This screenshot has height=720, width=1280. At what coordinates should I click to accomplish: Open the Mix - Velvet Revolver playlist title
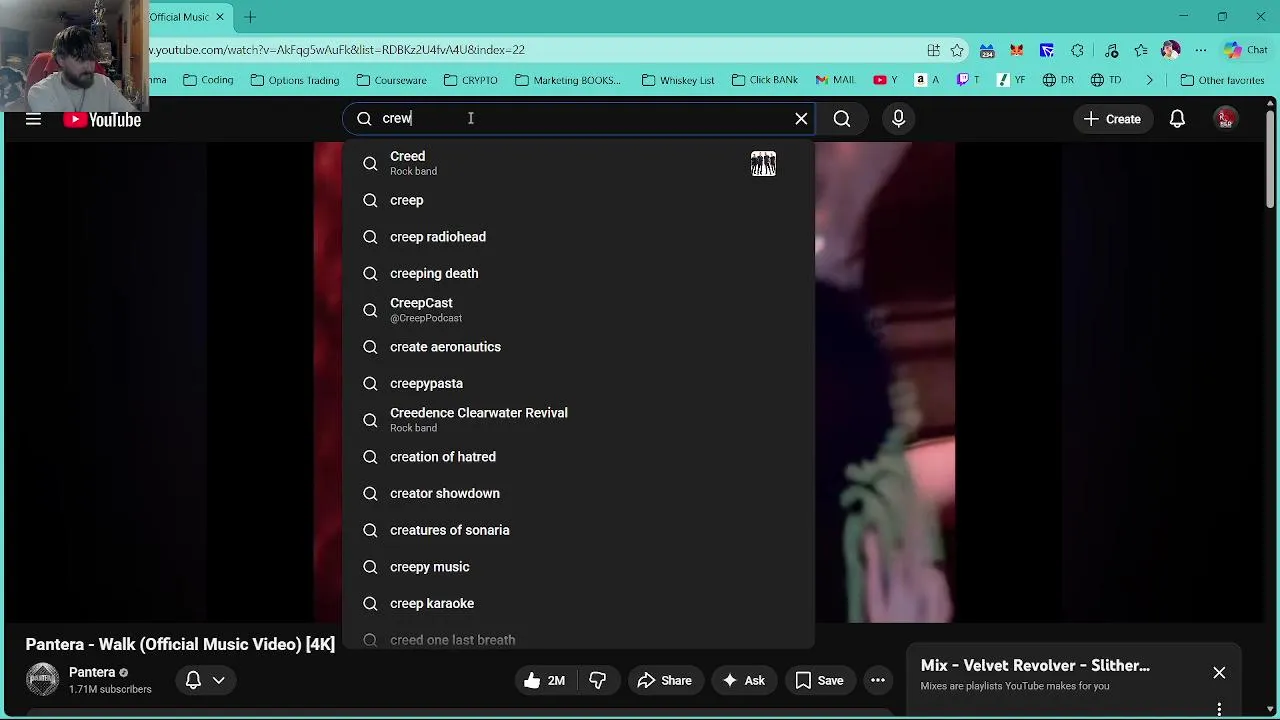(1035, 666)
